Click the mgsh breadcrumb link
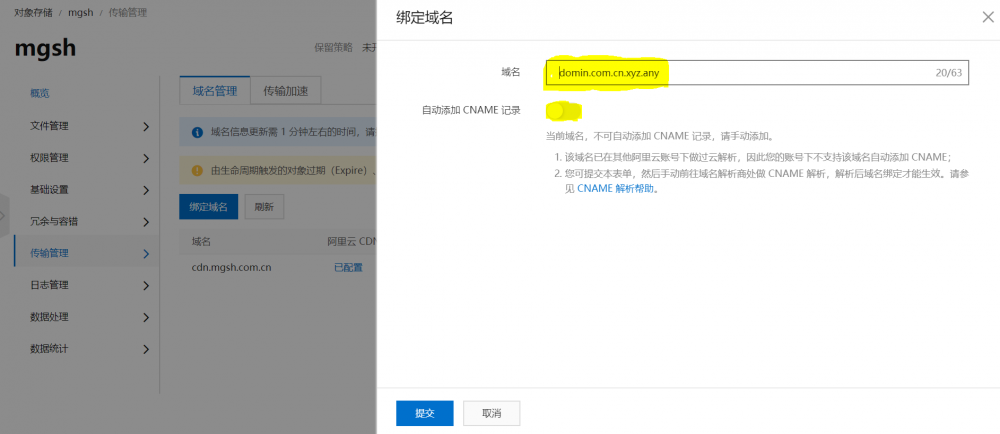This screenshot has width=1000, height=434. coord(80,13)
